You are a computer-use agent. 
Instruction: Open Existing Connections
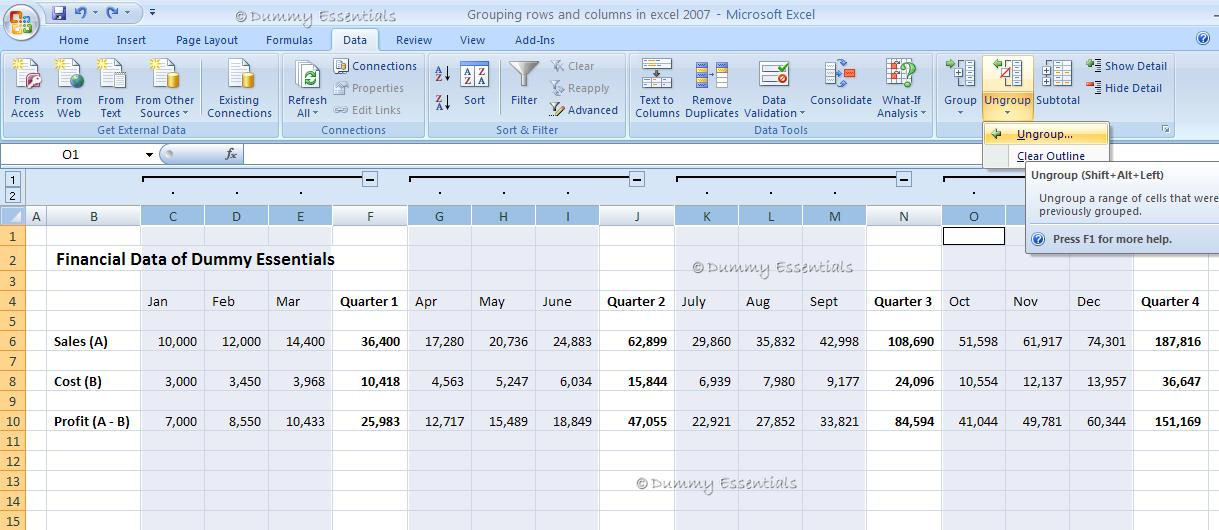pos(239,89)
